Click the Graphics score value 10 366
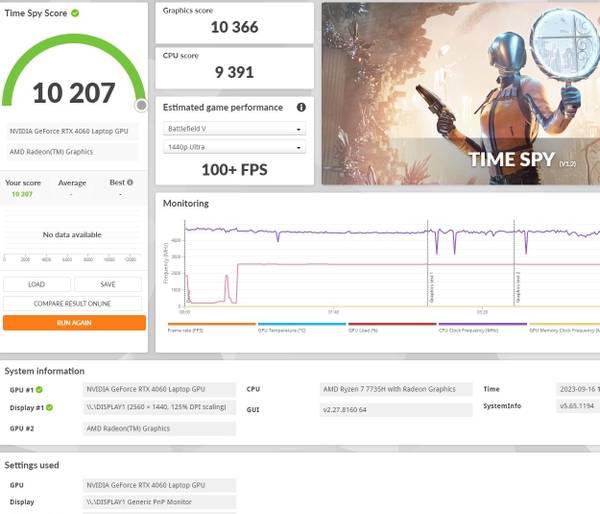600x514 pixels. point(235,27)
